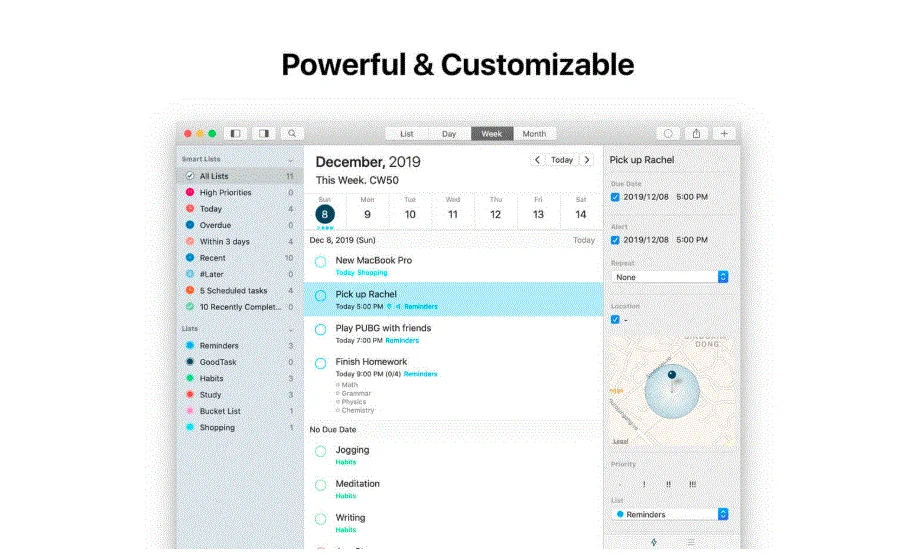906x560 pixels.
Task: Select Monday 9 in week strip
Action: [x=367, y=214]
